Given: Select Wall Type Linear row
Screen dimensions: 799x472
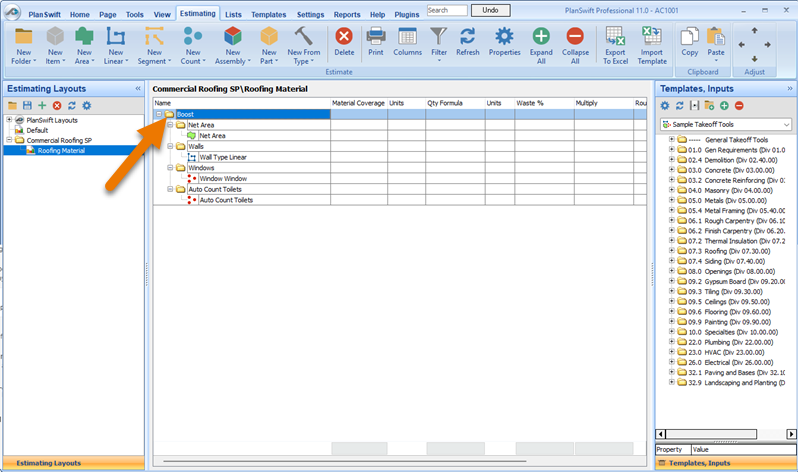Looking at the screenshot, I should click(x=223, y=157).
